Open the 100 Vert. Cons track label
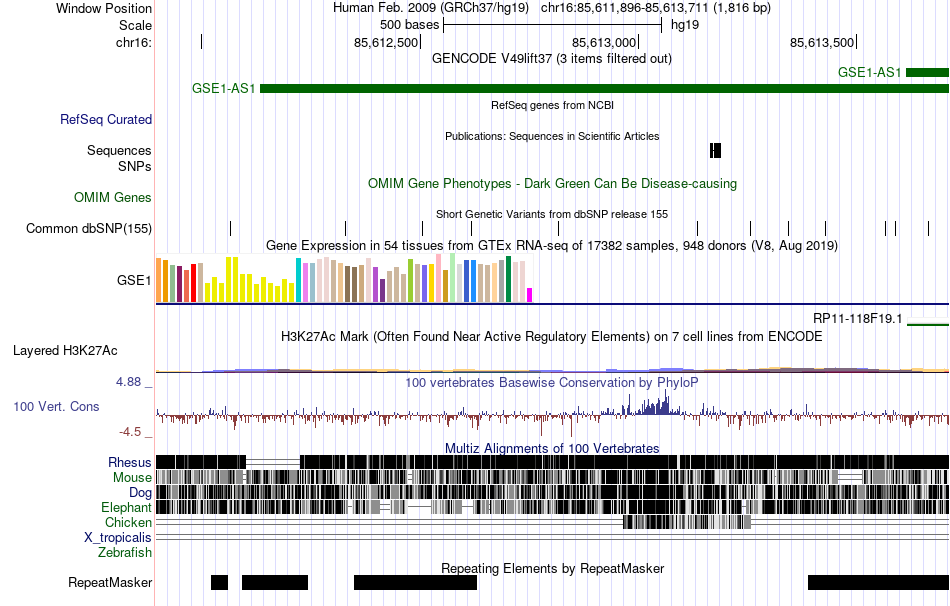This screenshot has width=950, height=606. pyautogui.click(x=56, y=407)
